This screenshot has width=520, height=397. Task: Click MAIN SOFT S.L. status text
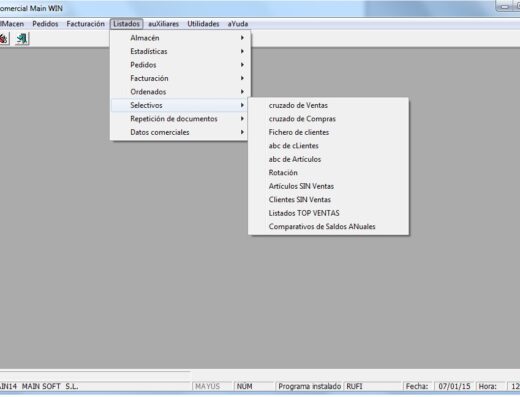tap(50, 386)
